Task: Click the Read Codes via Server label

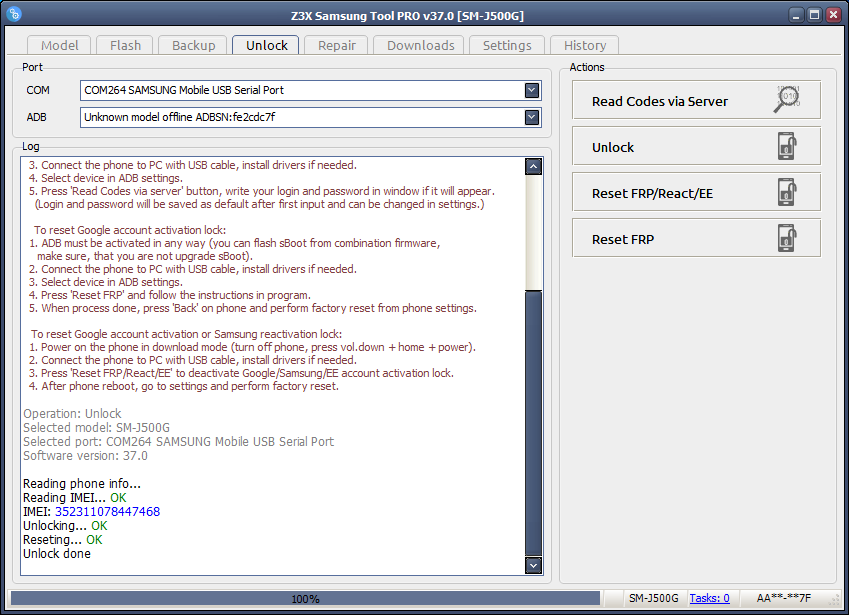Action: (659, 101)
